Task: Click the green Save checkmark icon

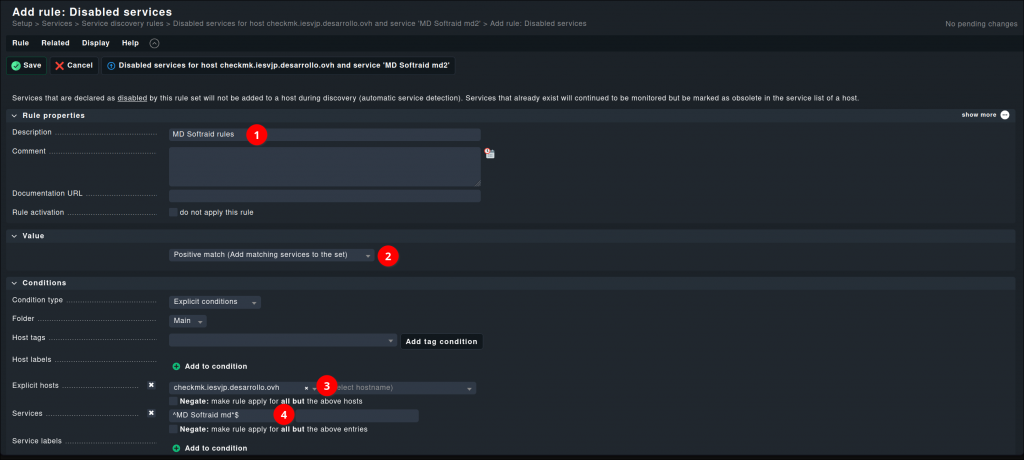Action: 15,65
